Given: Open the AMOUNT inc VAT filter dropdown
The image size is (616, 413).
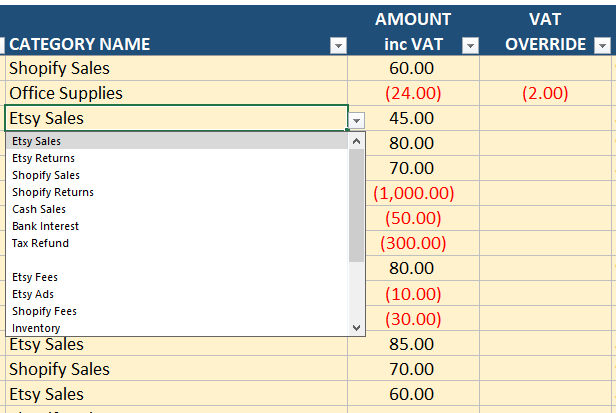Looking at the screenshot, I should pos(470,46).
